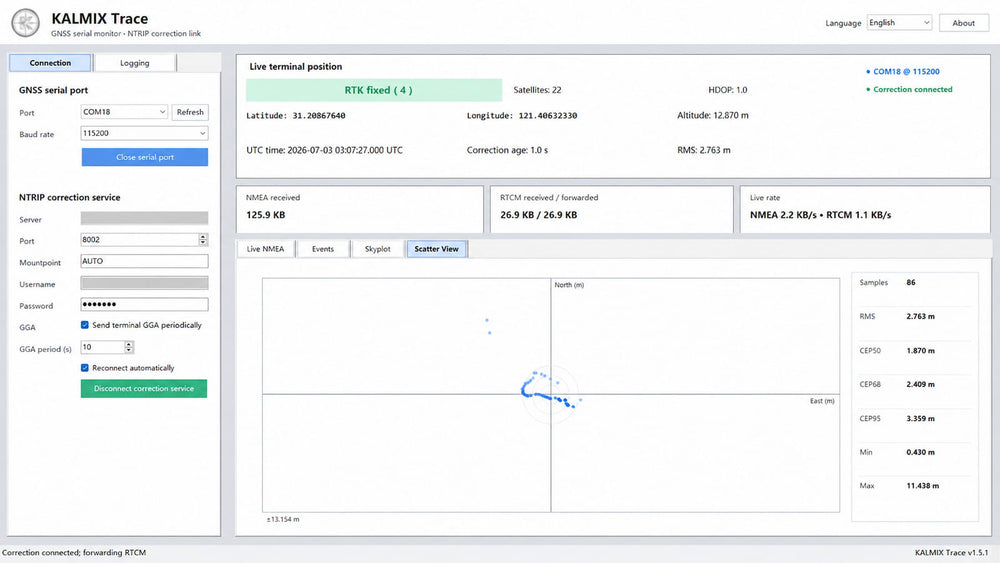Click the Mountpoint AUTO field

145,261
